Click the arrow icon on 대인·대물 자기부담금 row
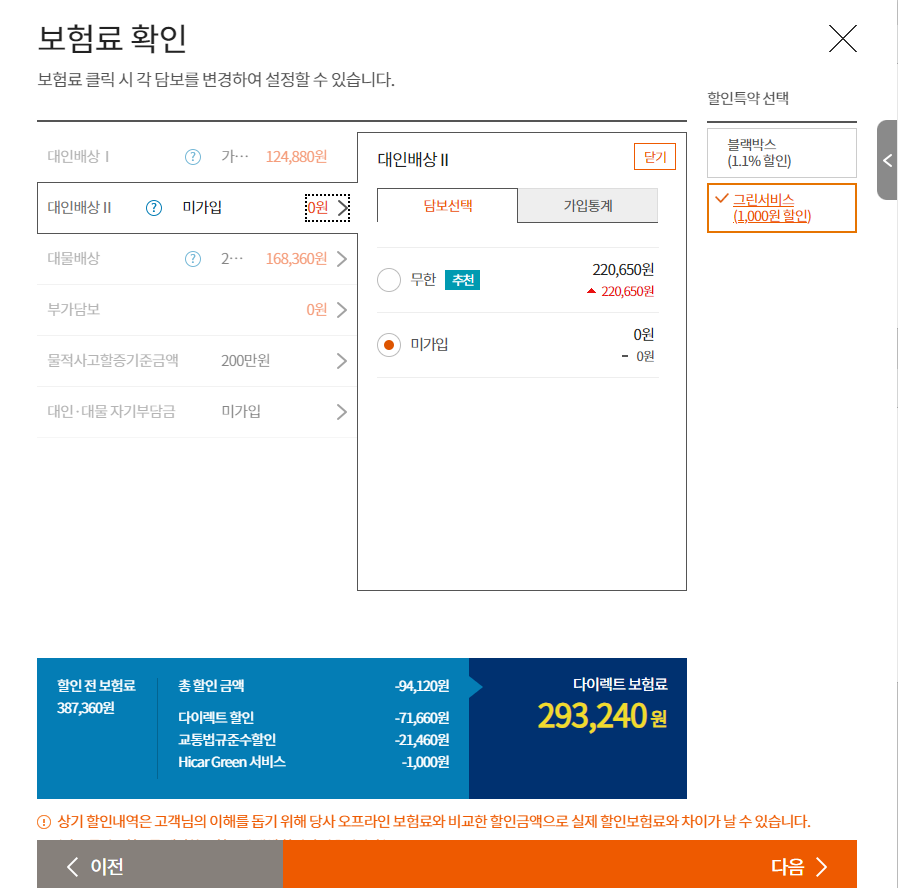This screenshot has width=898, height=888. point(341,411)
